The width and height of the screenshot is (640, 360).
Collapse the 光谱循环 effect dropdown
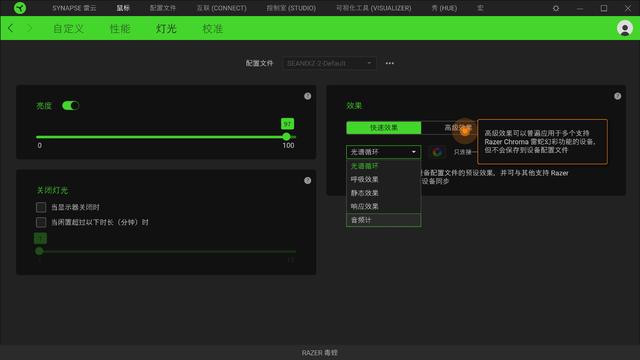[383, 152]
